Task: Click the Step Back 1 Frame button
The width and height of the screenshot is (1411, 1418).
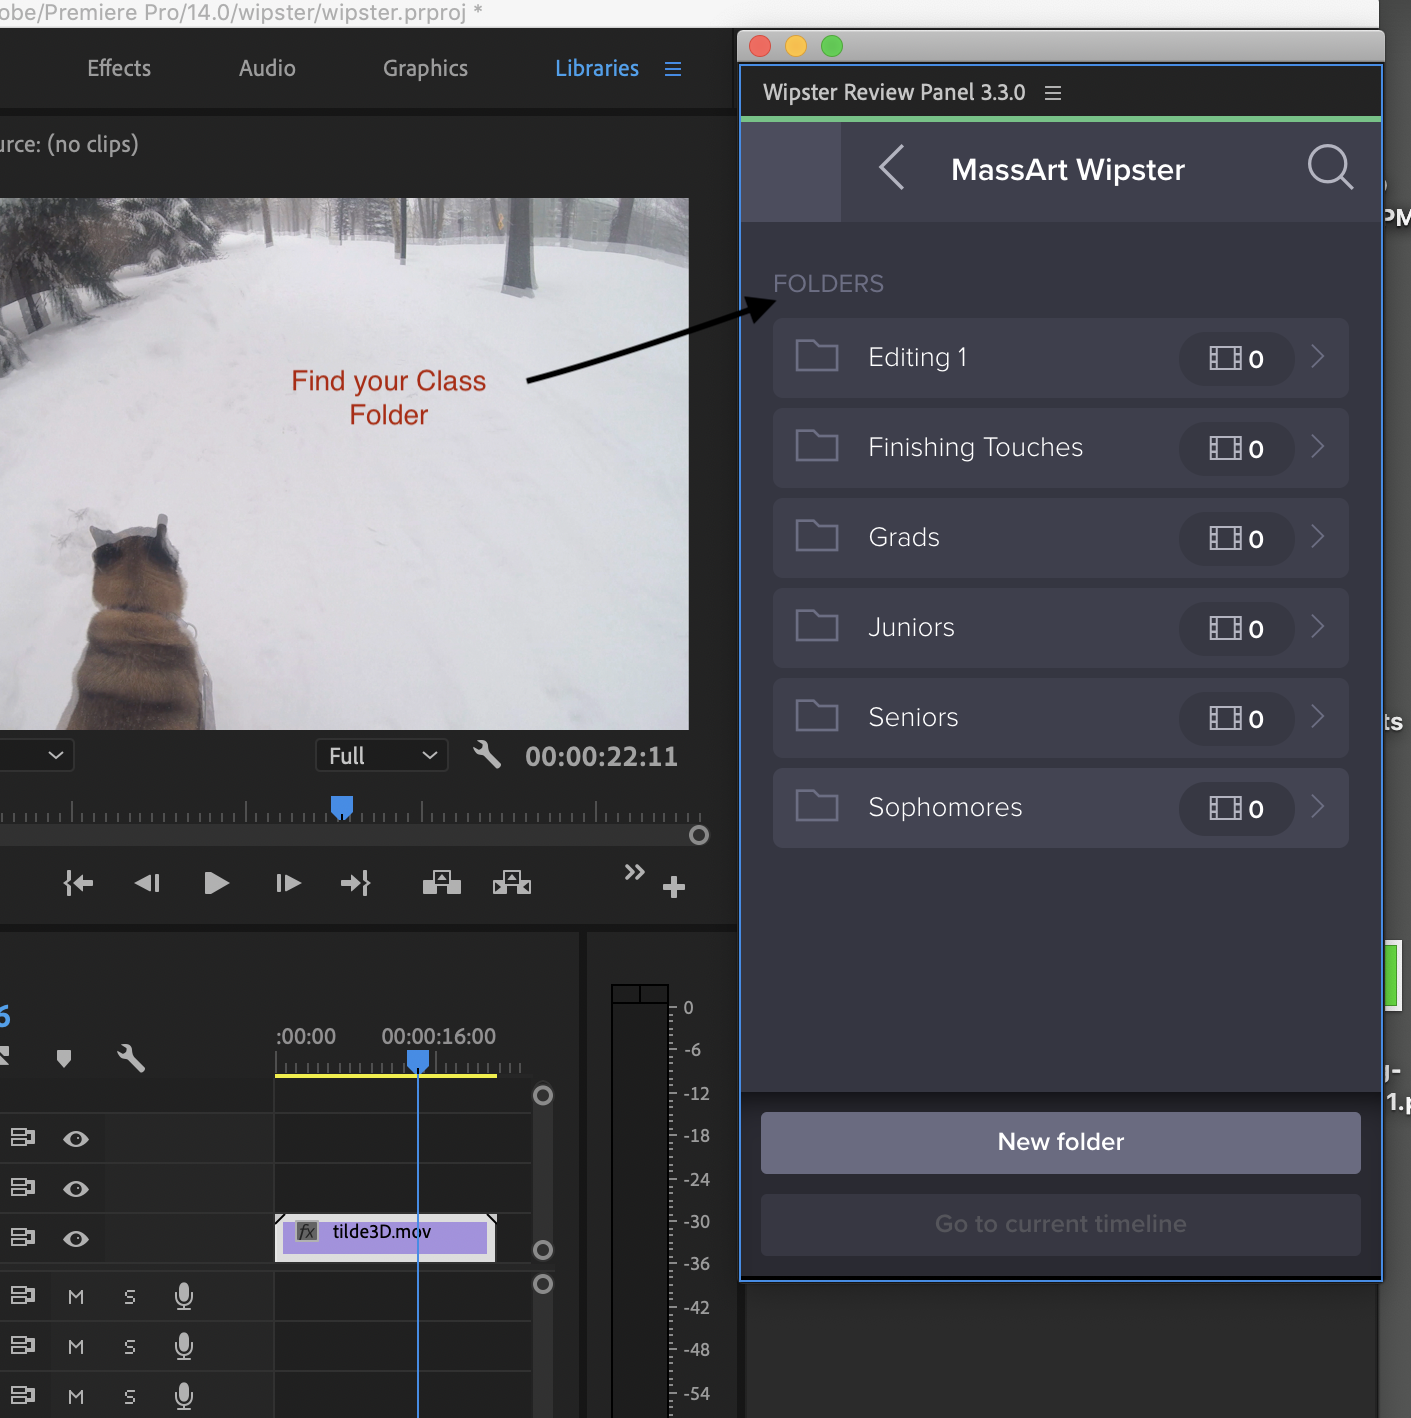Action: pos(147,883)
